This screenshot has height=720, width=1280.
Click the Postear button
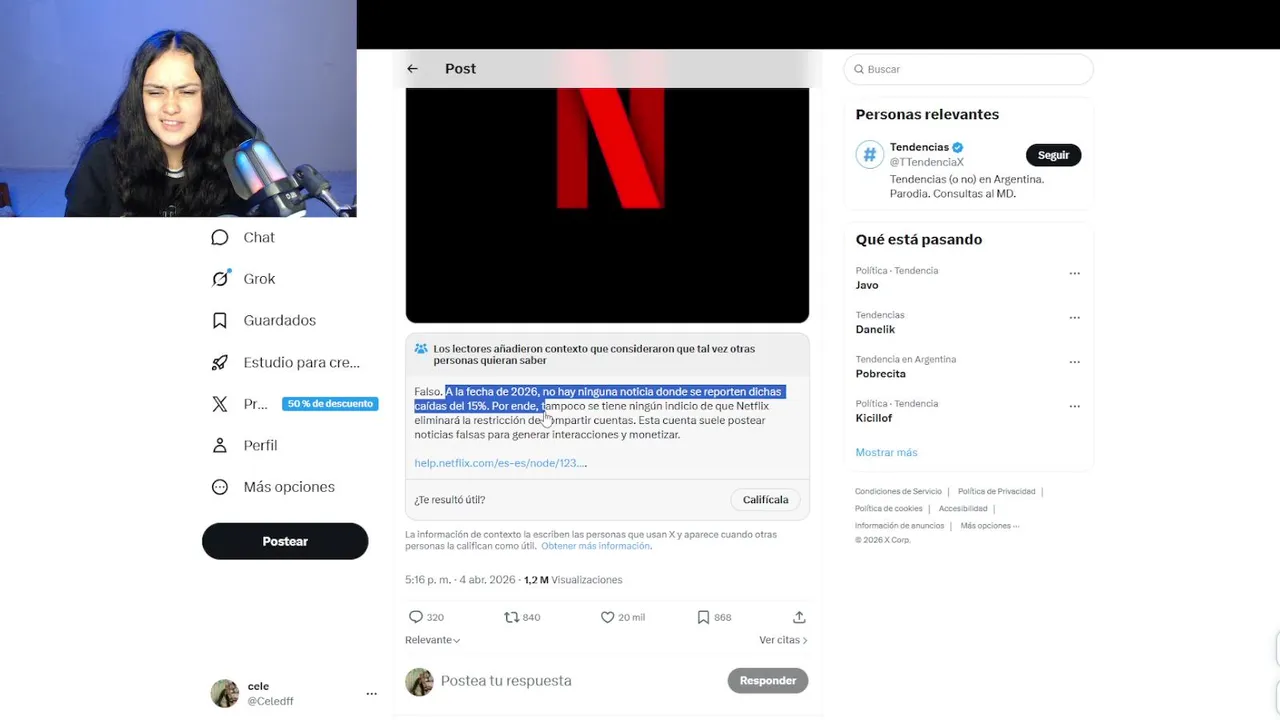285,541
